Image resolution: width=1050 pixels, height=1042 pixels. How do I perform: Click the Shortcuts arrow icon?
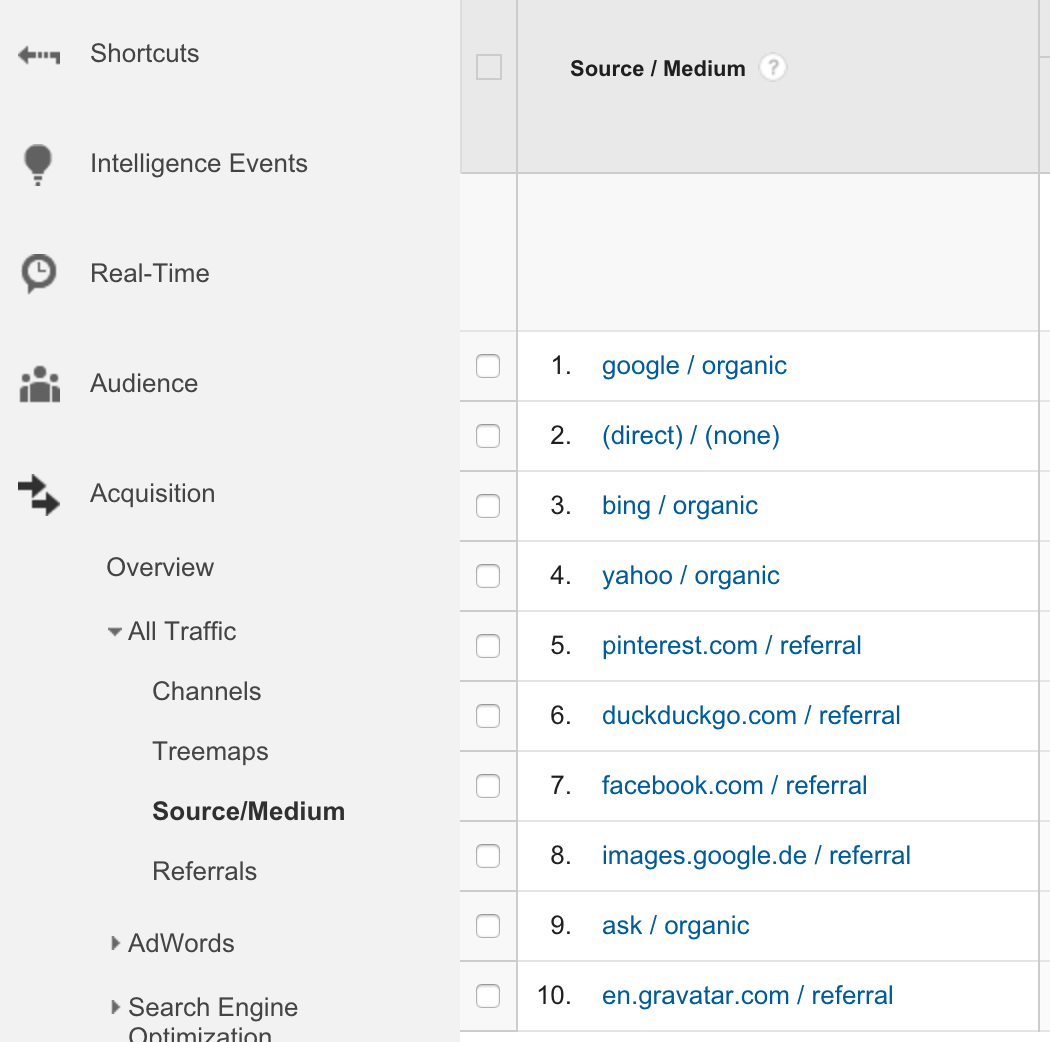tap(39, 55)
